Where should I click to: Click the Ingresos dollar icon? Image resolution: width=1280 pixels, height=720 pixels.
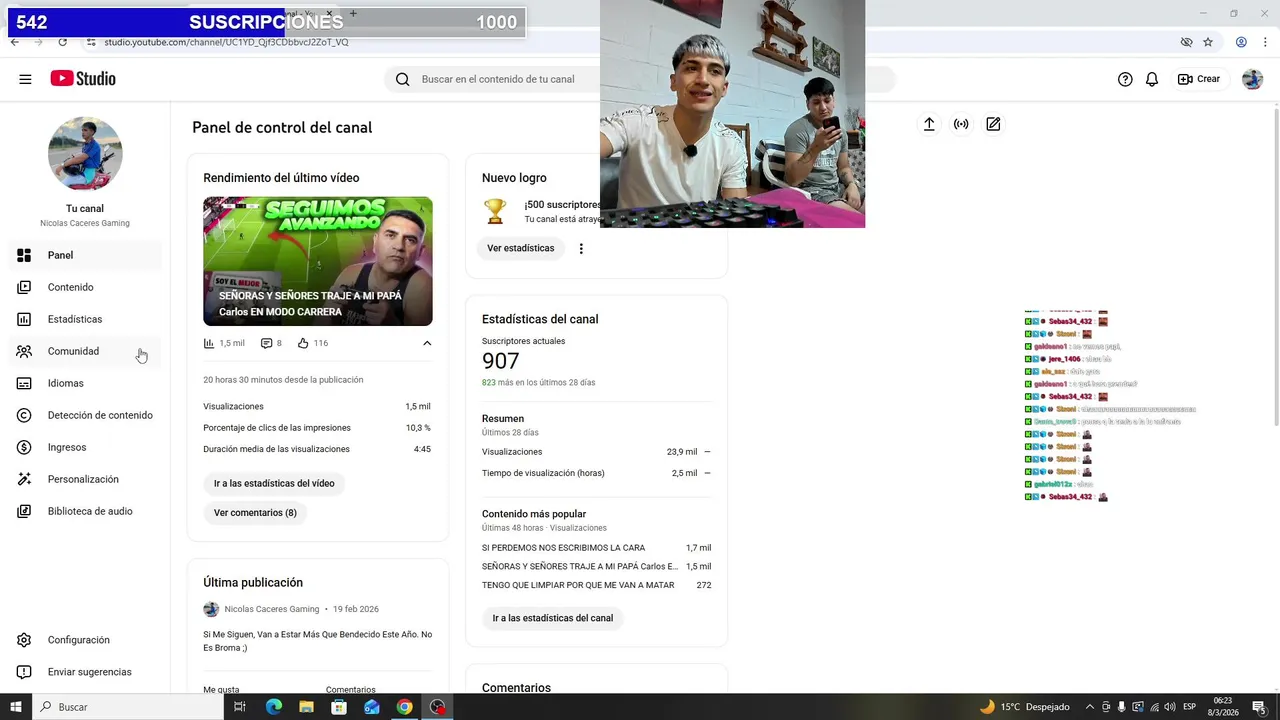[x=25, y=447]
